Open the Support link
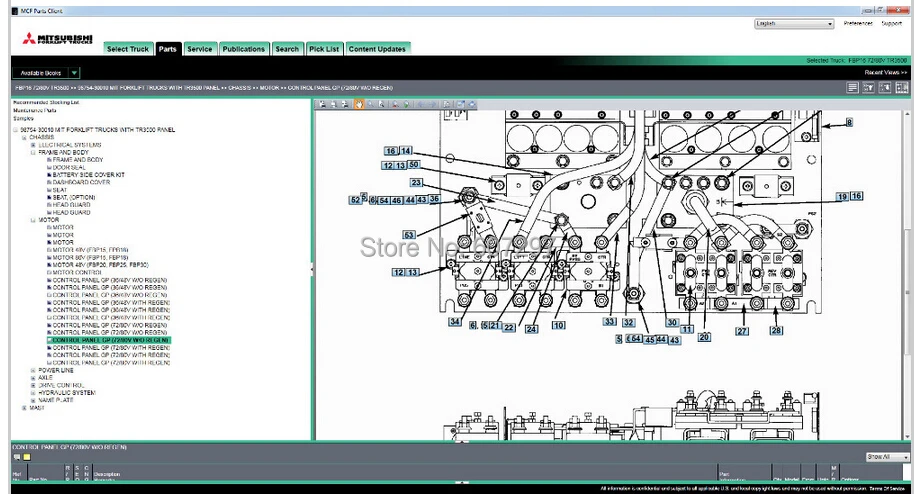Viewport: 914px width, 494px height. point(892,24)
